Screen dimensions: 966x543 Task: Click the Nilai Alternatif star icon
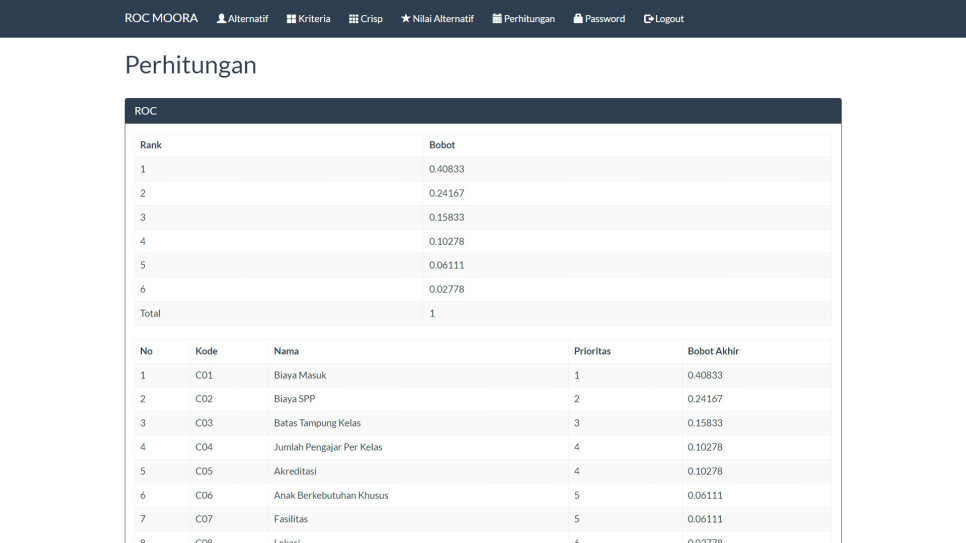coord(405,18)
